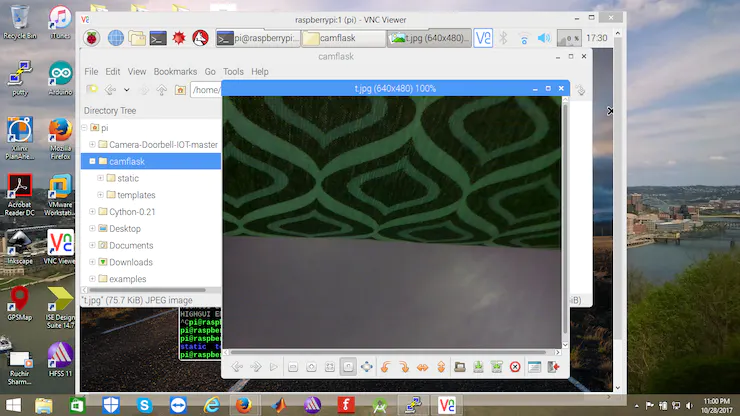Click the volume speaker icon in Pi panel

(x=544, y=38)
